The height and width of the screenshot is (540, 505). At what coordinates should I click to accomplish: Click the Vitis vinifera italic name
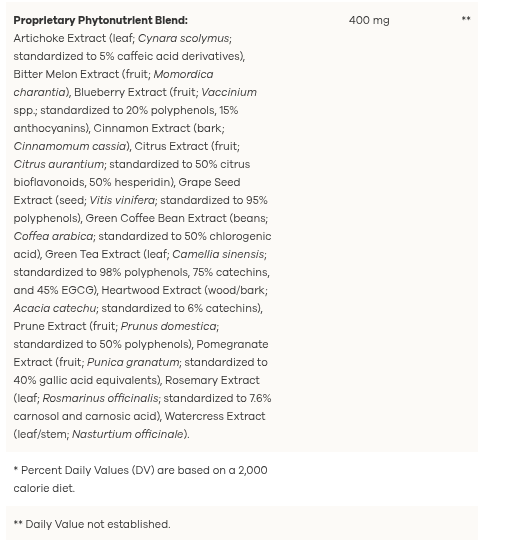122,200
